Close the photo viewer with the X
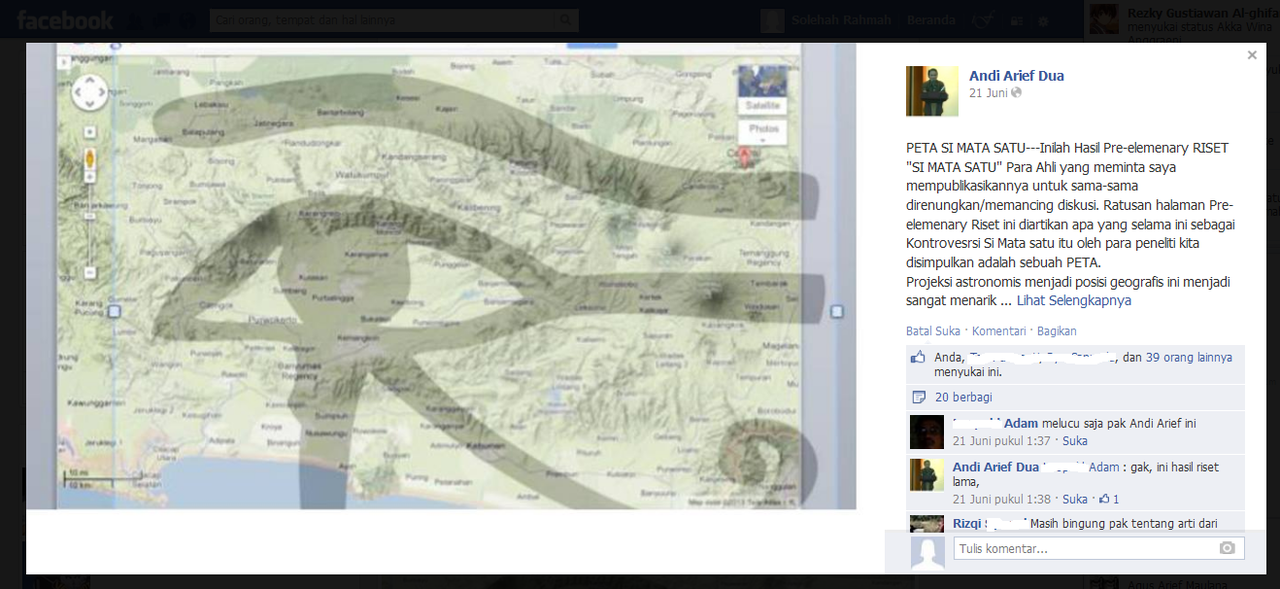1280x589 pixels. pos(1252,56)
